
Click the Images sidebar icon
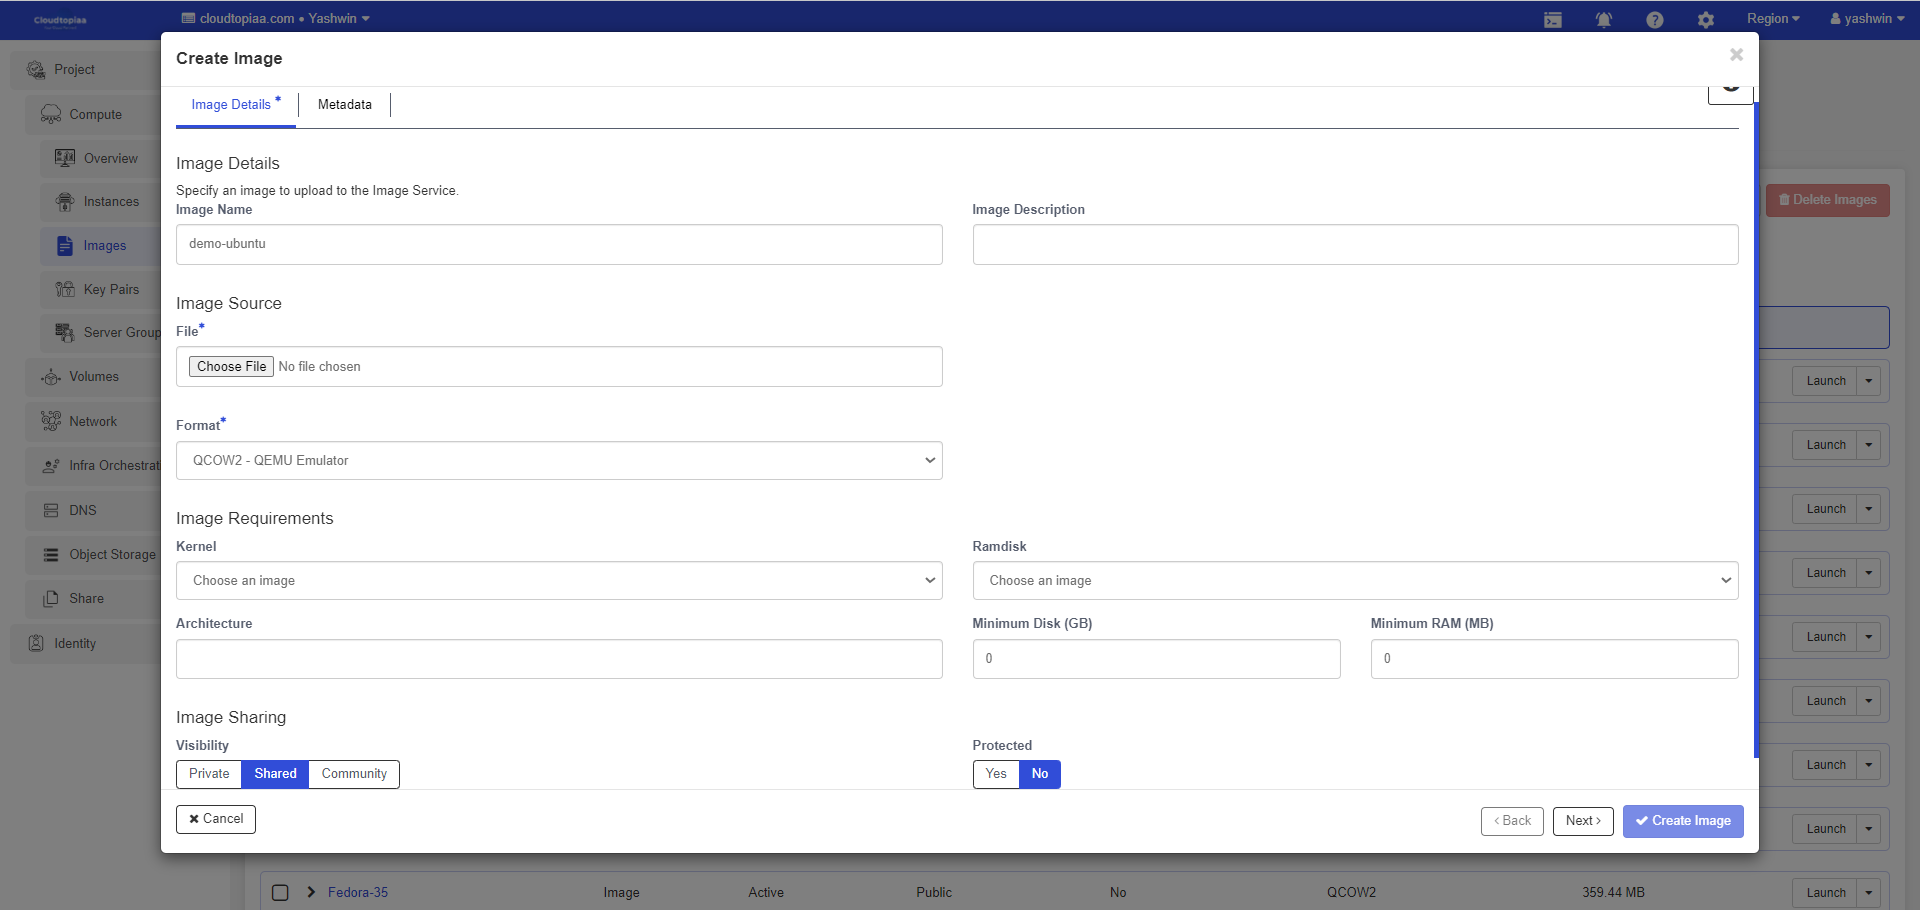point(65,246)
